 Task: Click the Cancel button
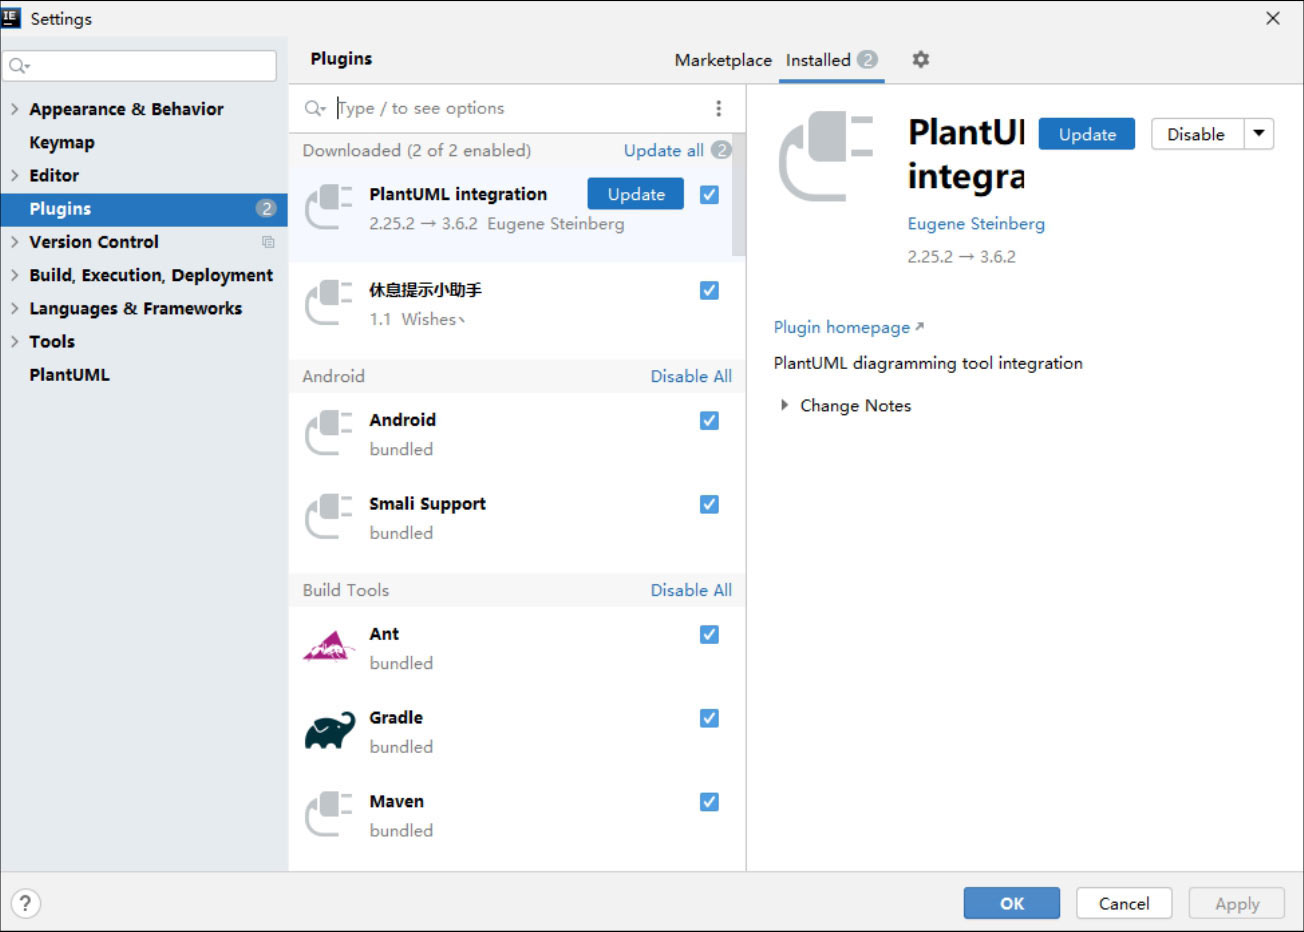coord(1124,903)
